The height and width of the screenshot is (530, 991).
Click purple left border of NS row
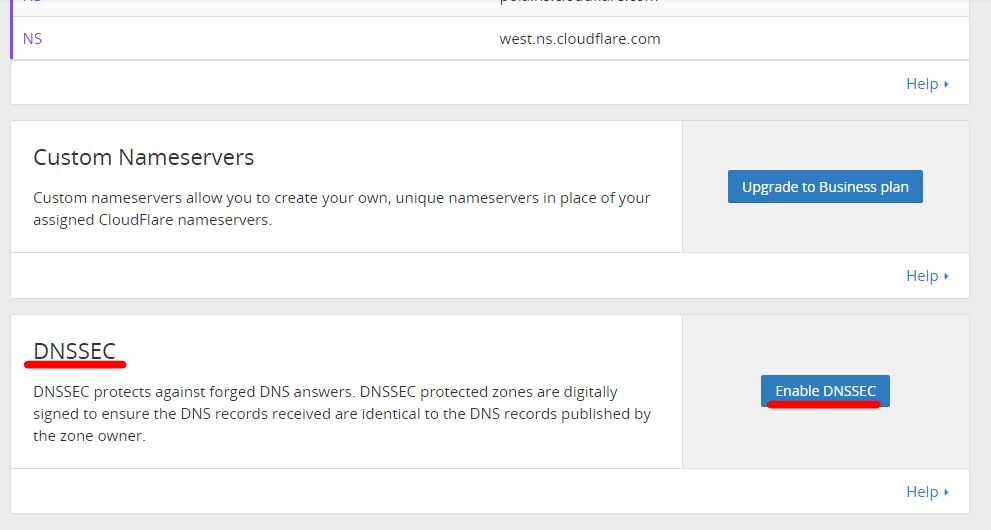point(12,39)
